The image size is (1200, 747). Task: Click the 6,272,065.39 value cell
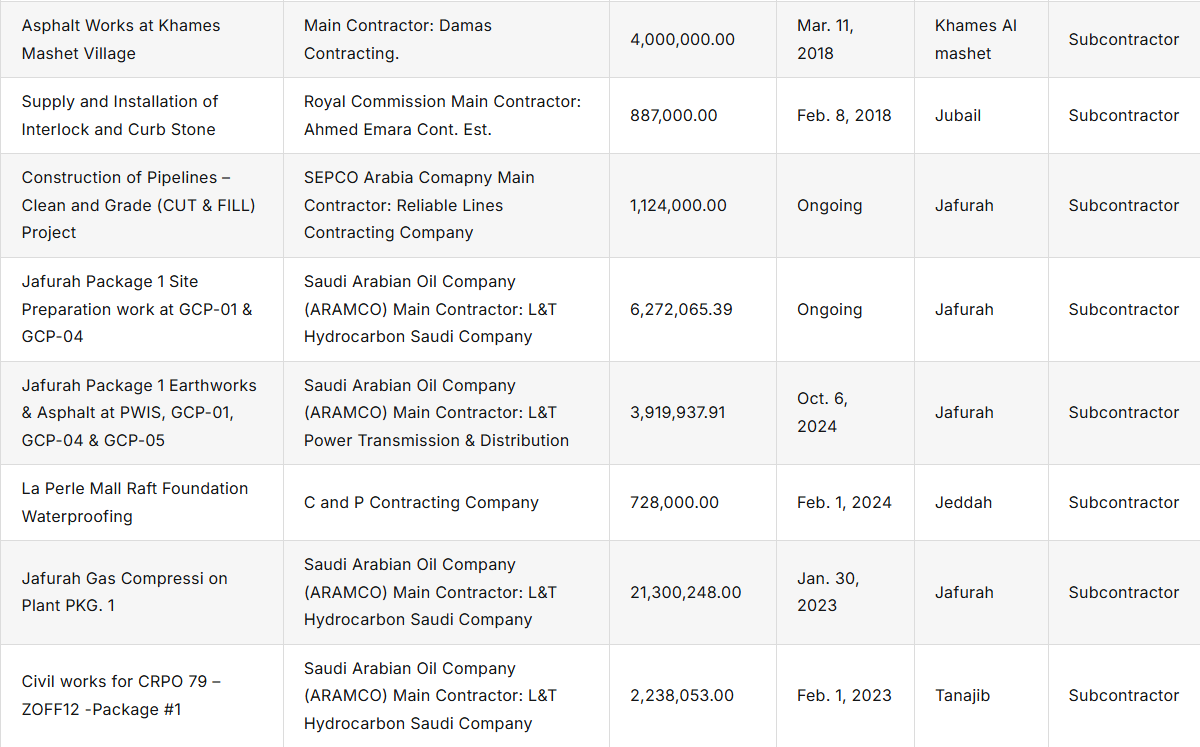pos(681,310)
